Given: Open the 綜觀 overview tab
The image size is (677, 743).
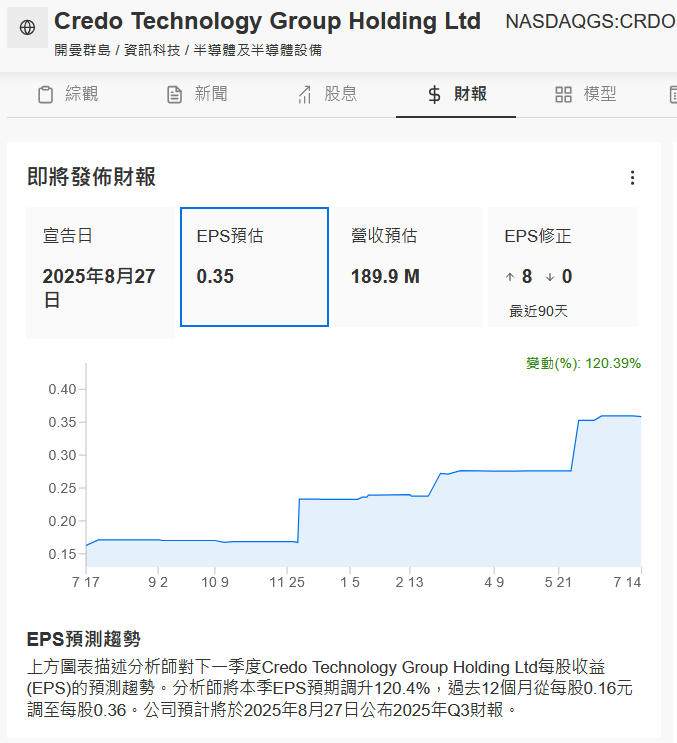Looking at the screenshot, I should pyautogui.click(x=68, y=94).
